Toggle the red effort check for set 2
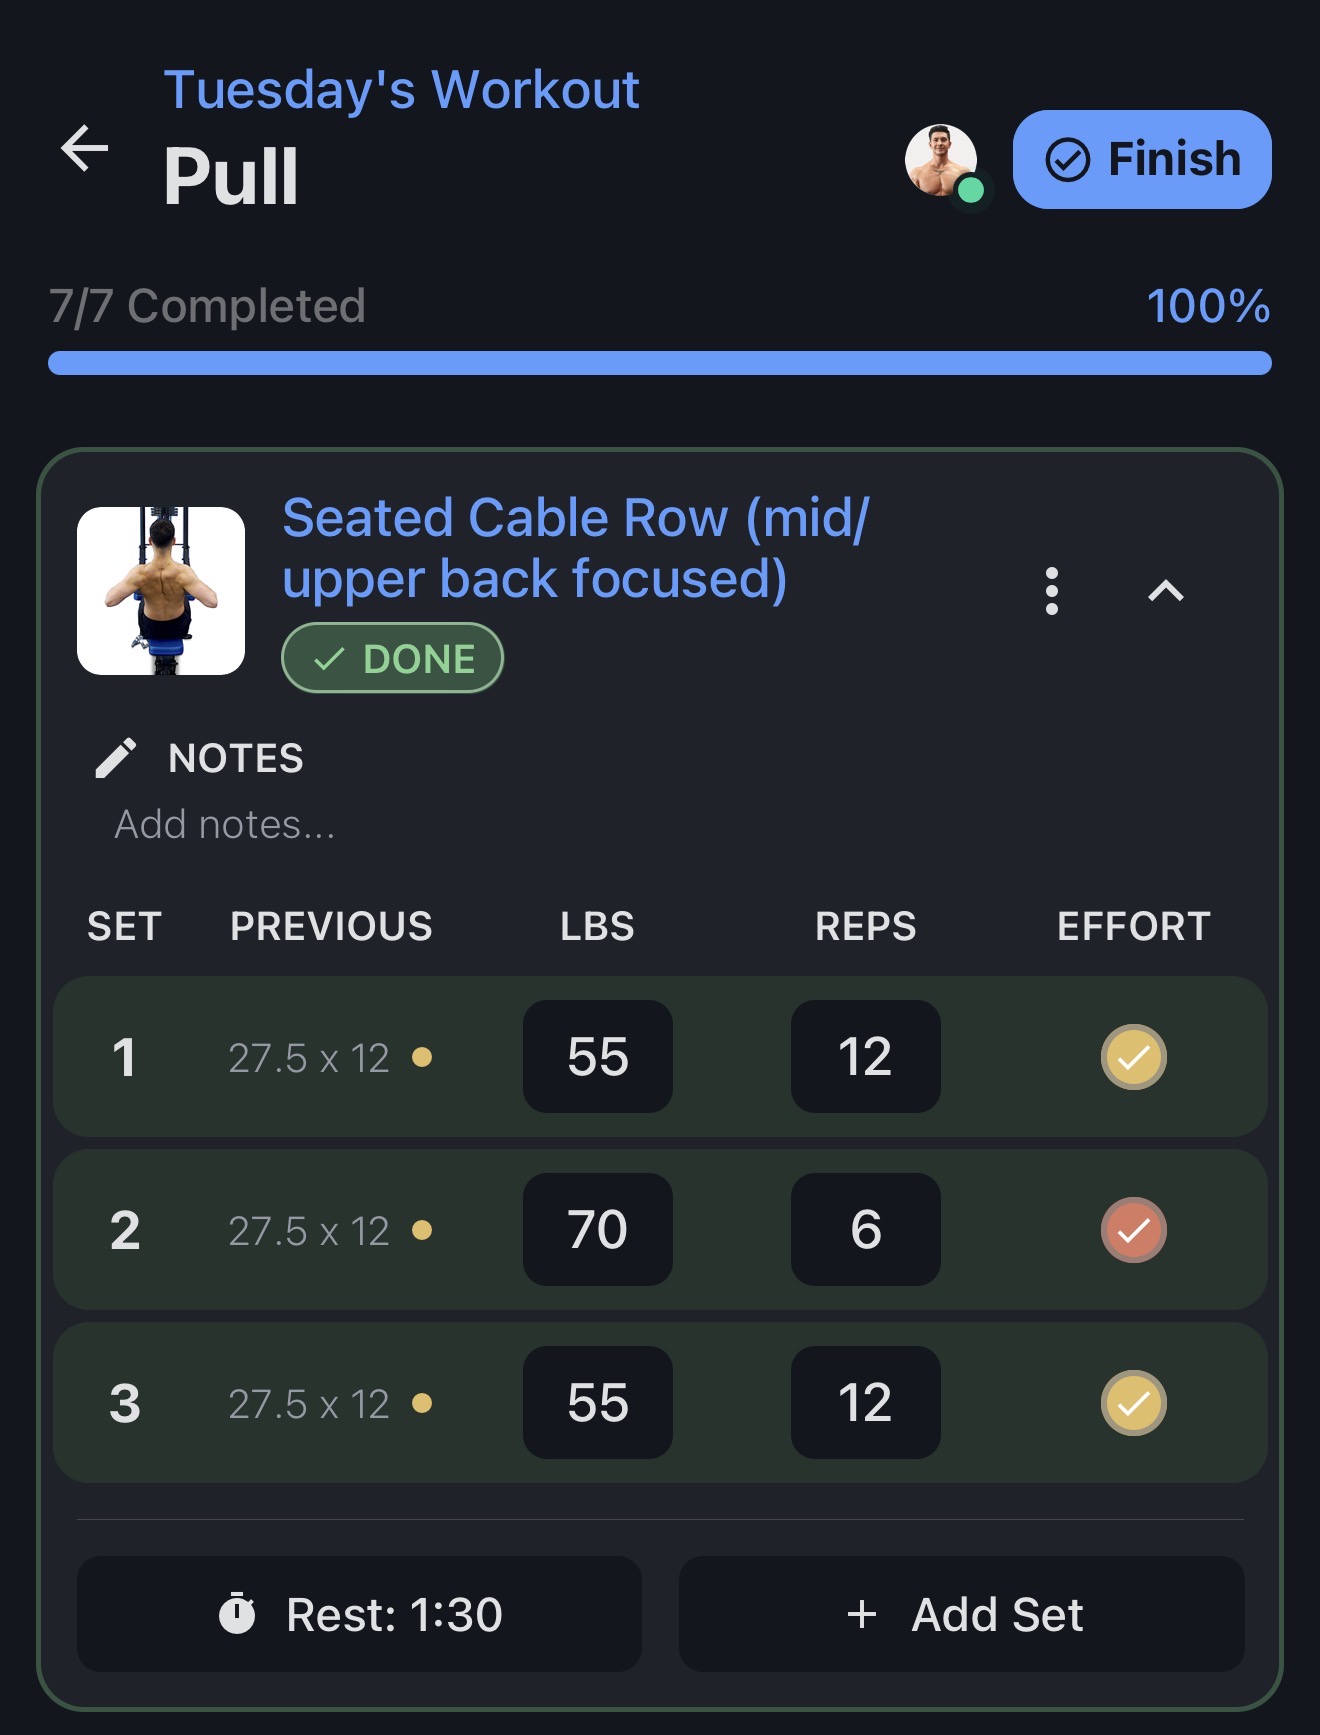 tap(1134, 1230)
